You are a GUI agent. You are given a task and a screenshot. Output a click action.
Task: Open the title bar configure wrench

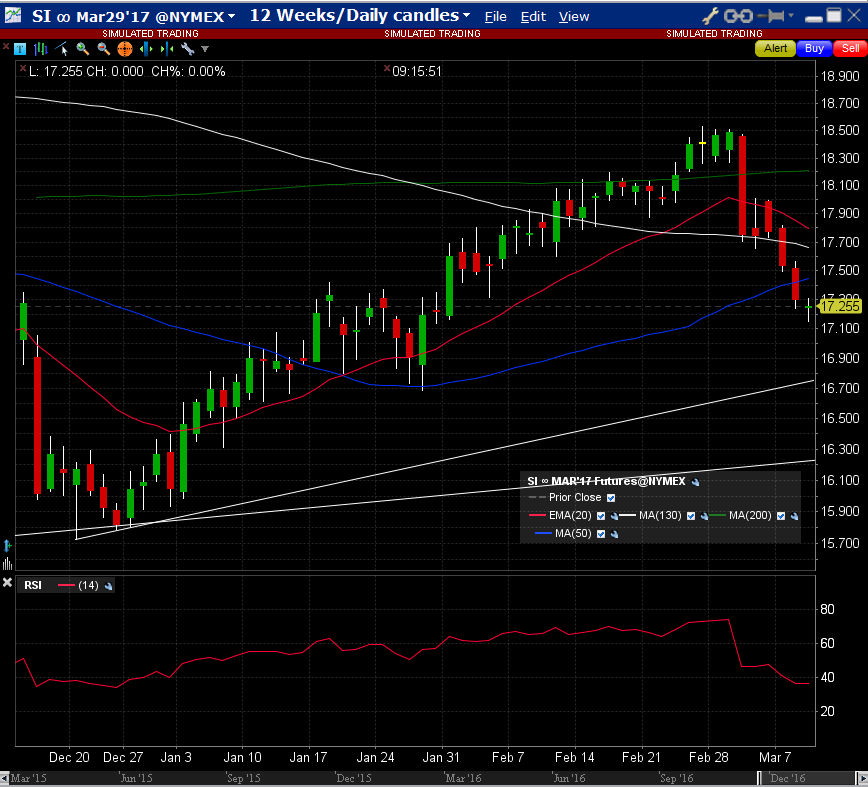711,16
